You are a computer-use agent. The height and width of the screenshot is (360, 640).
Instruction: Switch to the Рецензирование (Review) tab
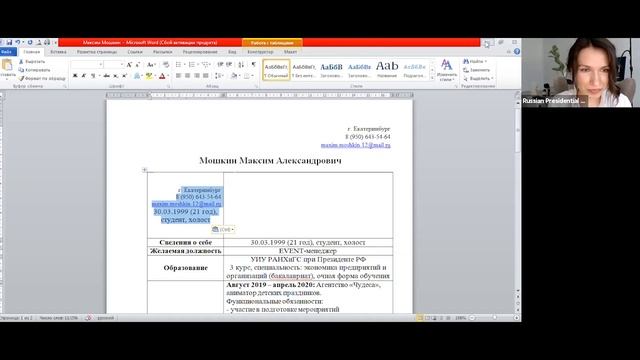(x=200, y=52)
